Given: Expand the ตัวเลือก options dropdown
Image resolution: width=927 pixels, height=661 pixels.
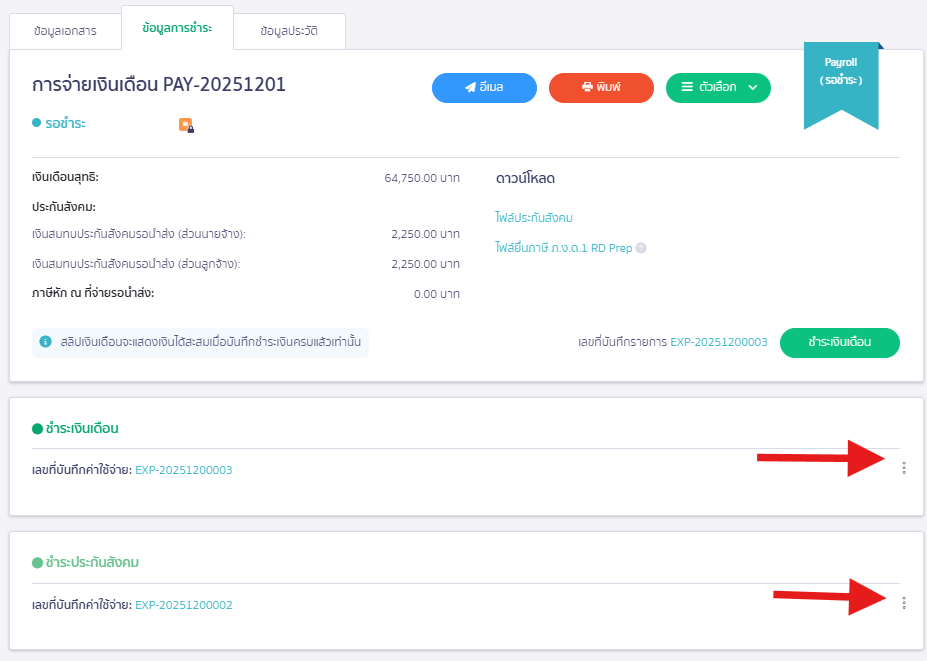Looking at the screenshot, I should pyautogui.click(x=718, y=88).
